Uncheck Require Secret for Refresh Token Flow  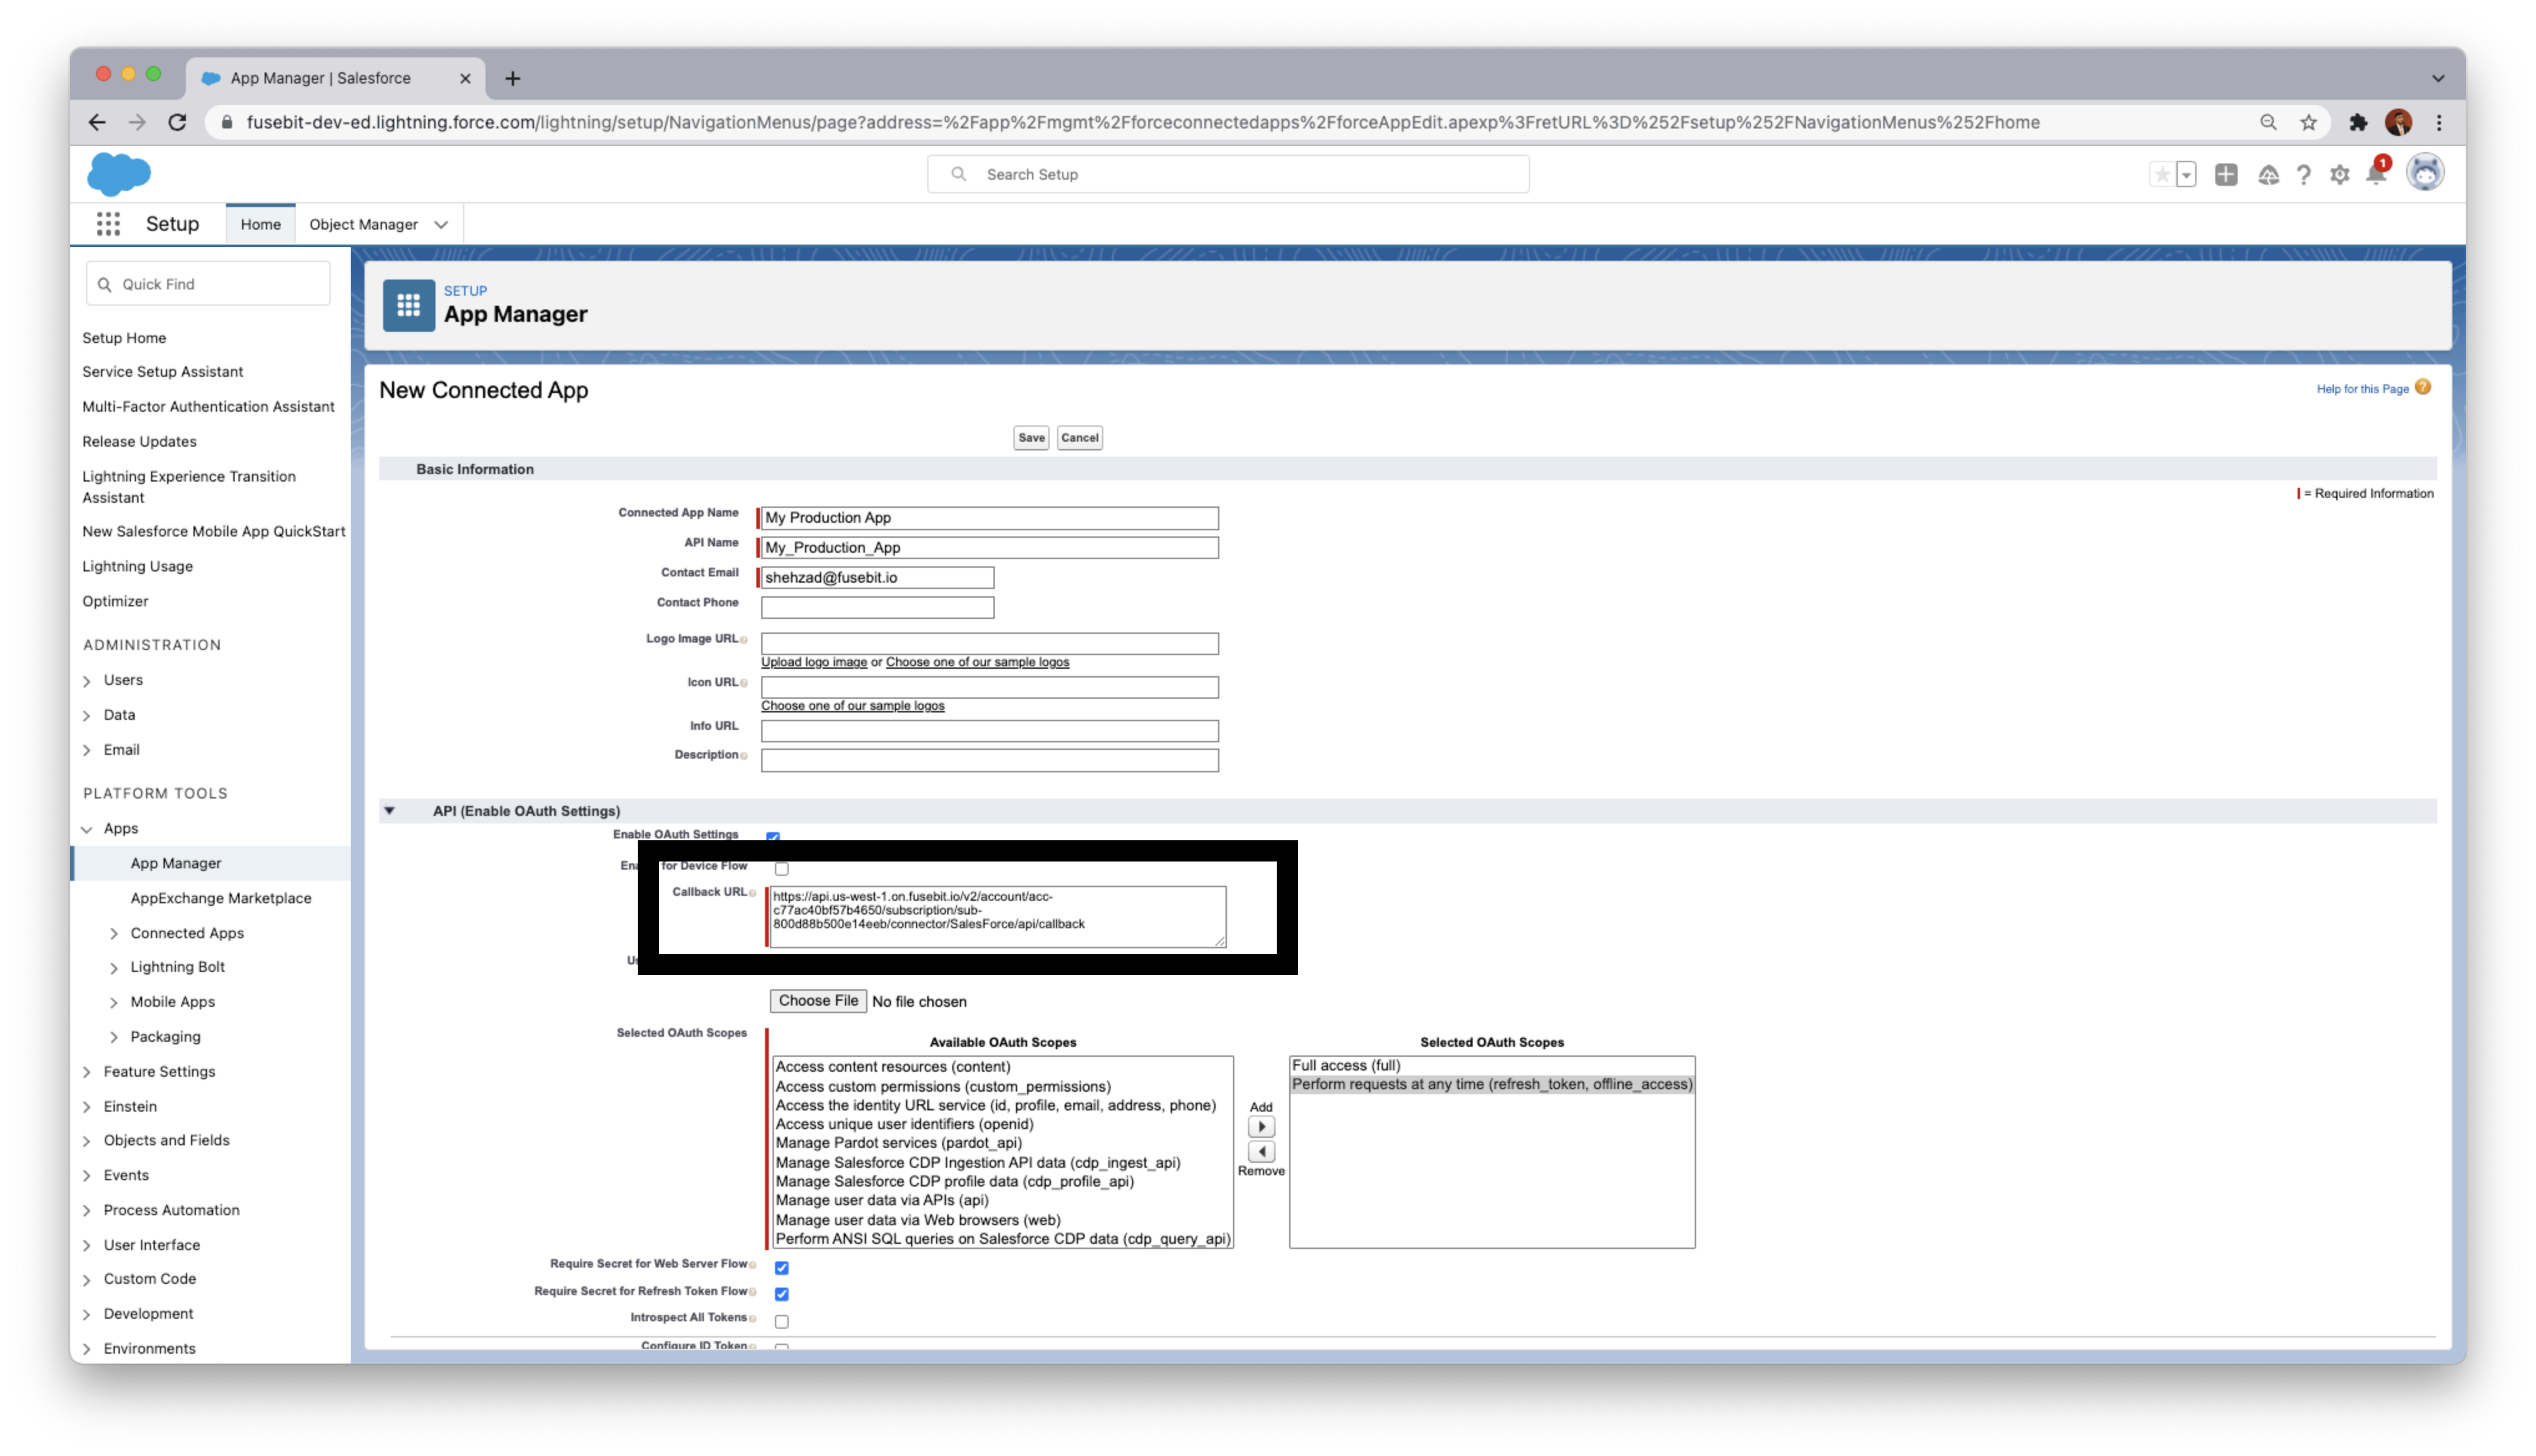tap(782, 1294)
